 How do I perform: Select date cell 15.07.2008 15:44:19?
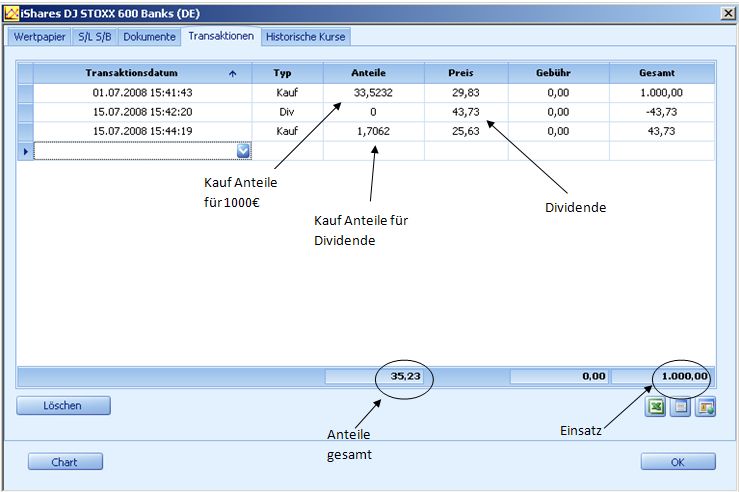point(142,131)
